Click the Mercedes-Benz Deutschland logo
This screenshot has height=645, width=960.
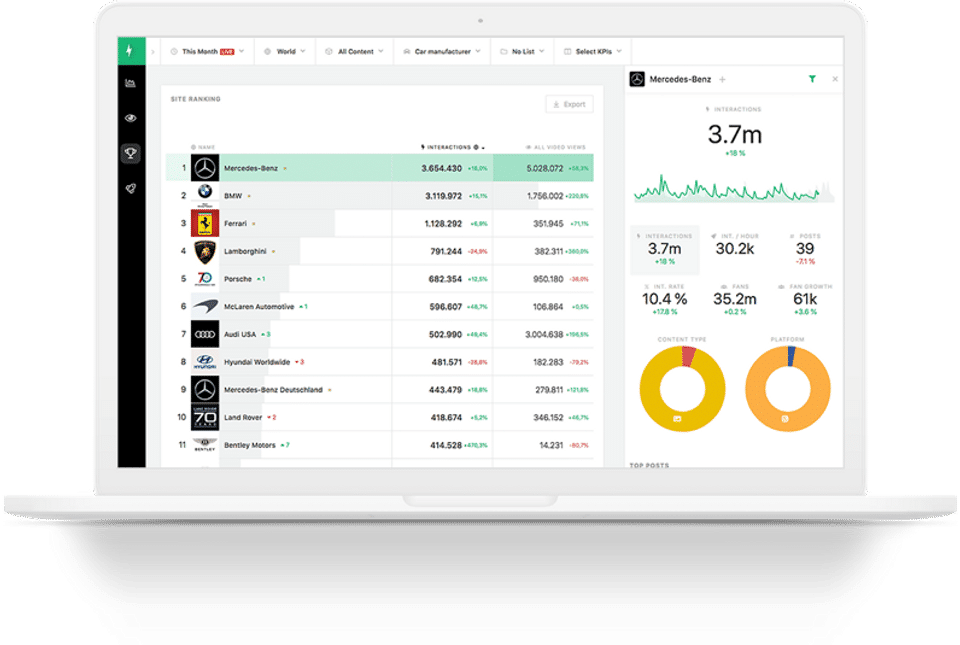(x=204, y=389)
